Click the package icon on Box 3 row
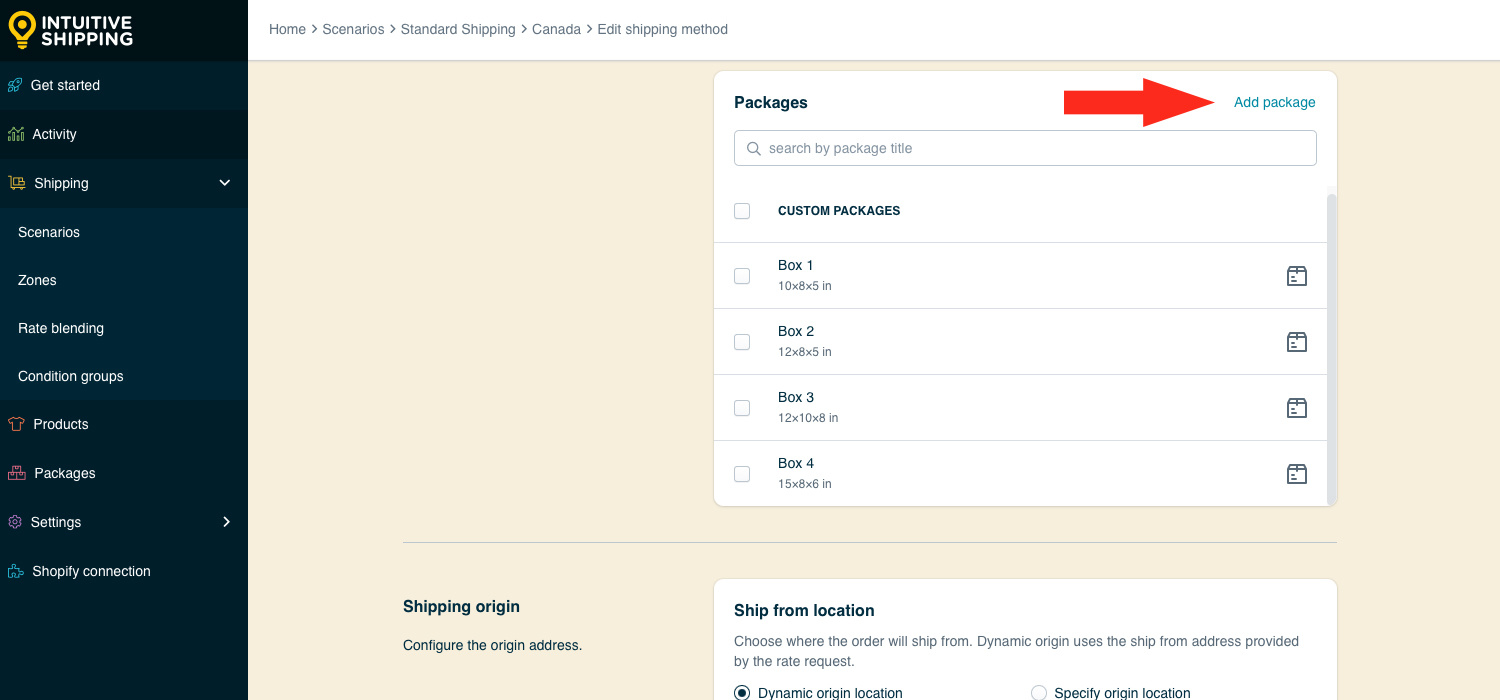The image size is (1500, 700). point(1297,408)
